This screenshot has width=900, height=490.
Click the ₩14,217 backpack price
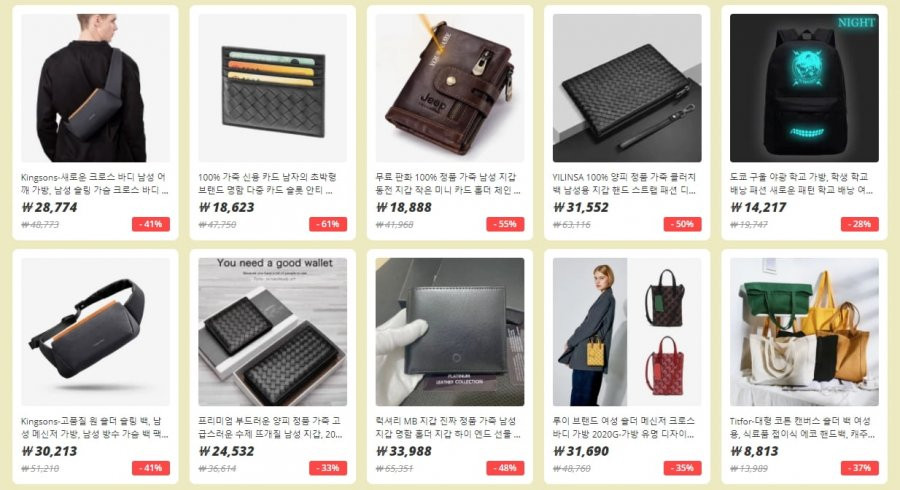(758, 207)
